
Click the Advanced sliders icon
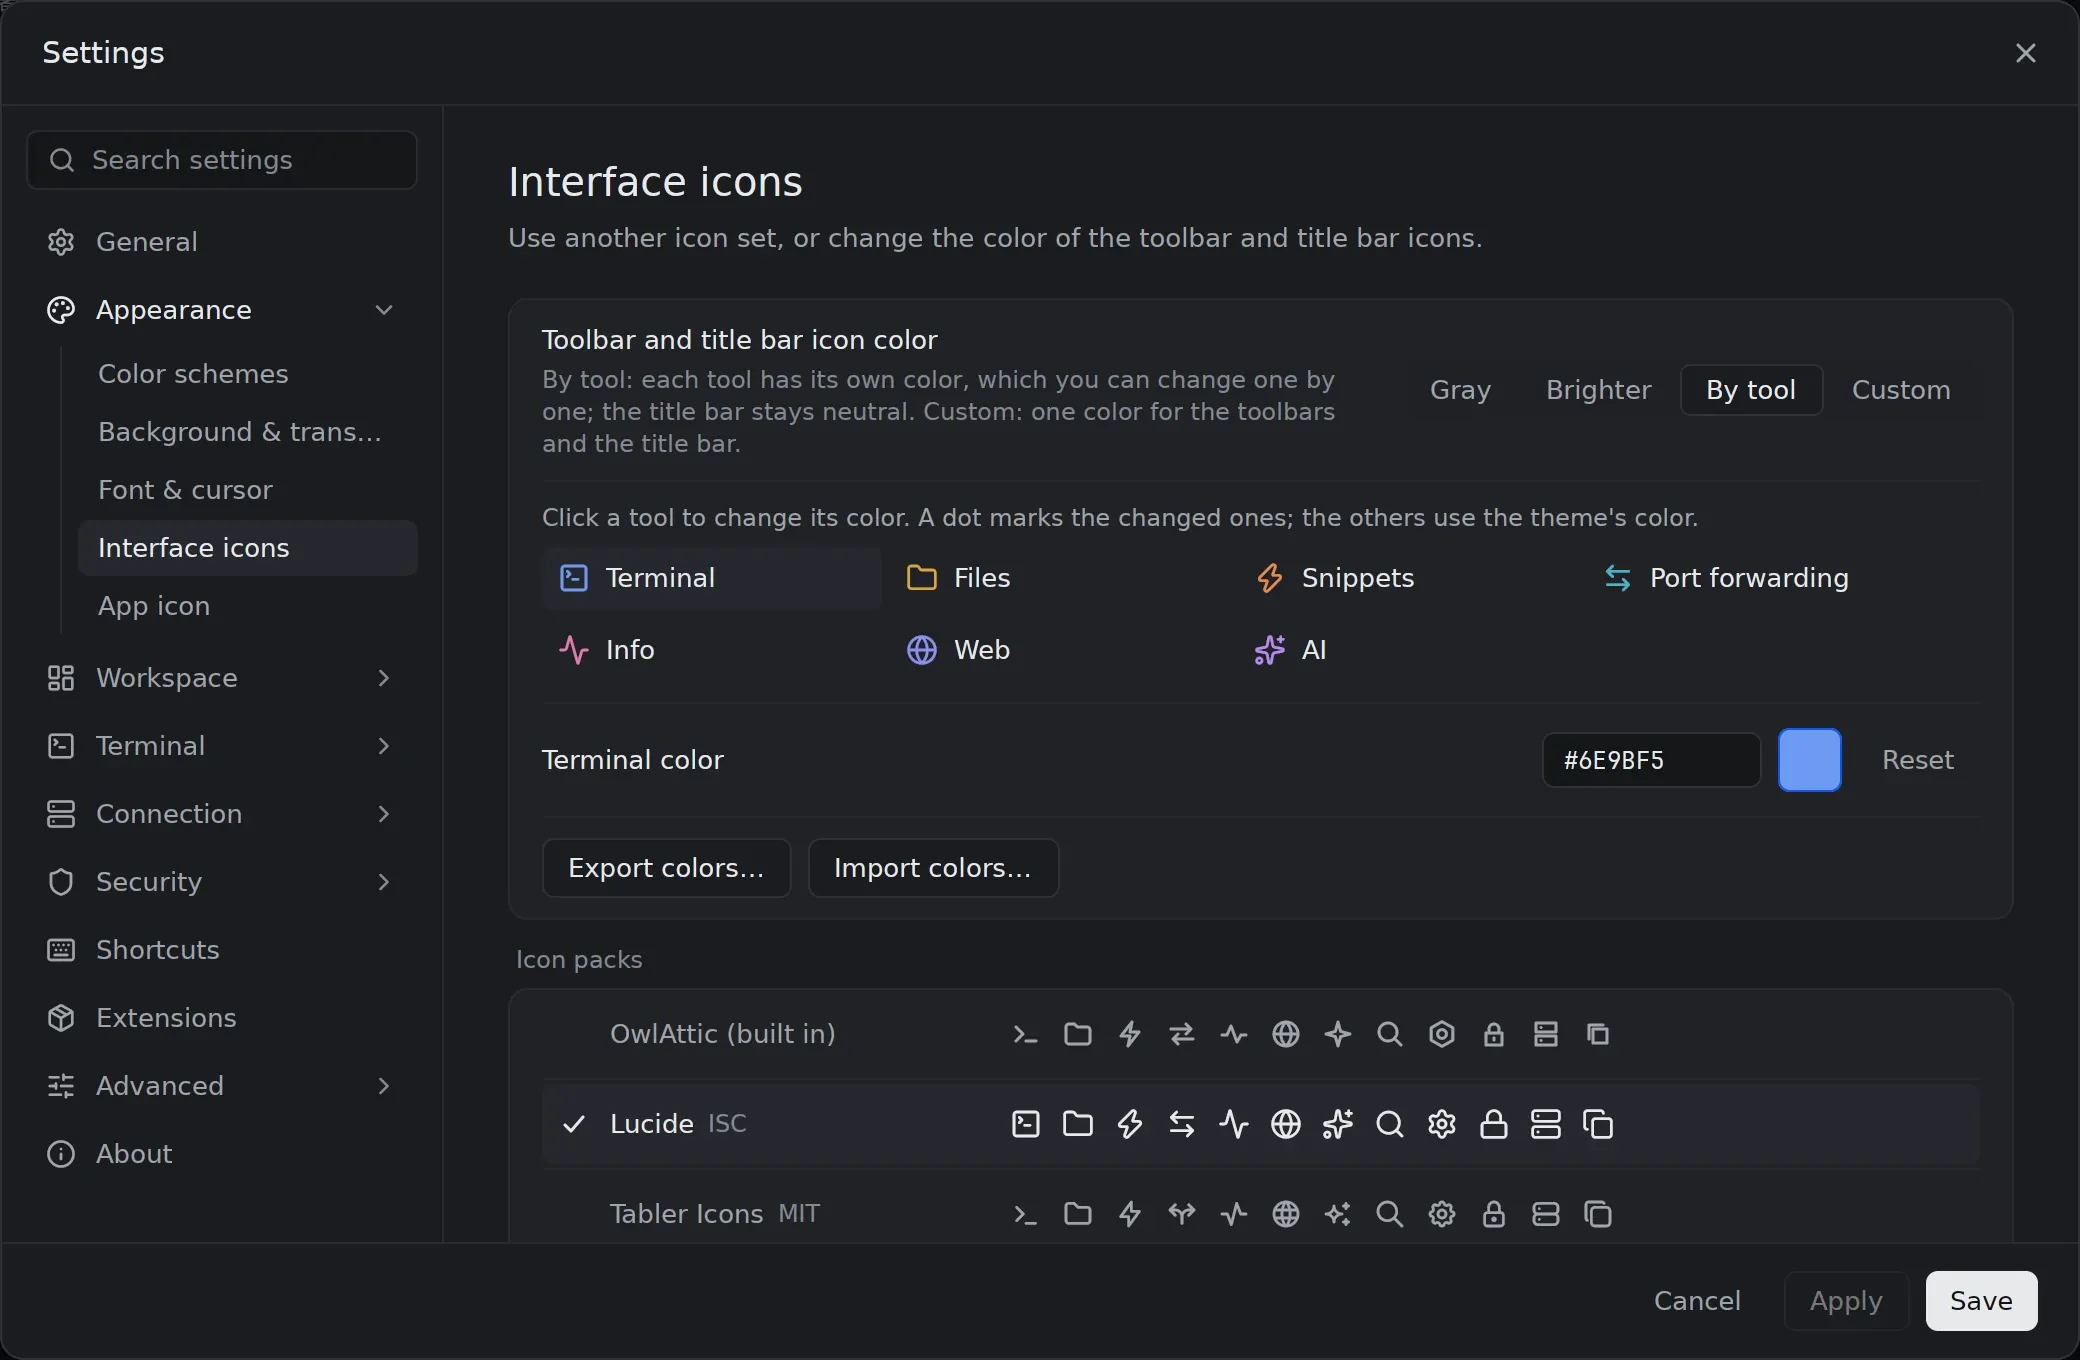coord(61,1086)
